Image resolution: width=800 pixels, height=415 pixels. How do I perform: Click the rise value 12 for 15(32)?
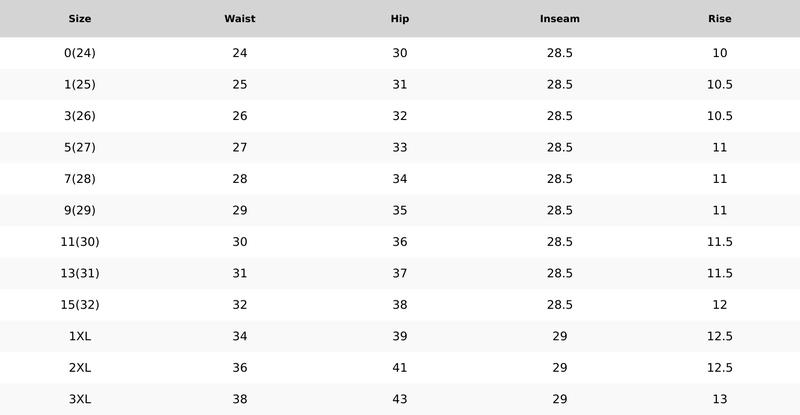[719, 305]
